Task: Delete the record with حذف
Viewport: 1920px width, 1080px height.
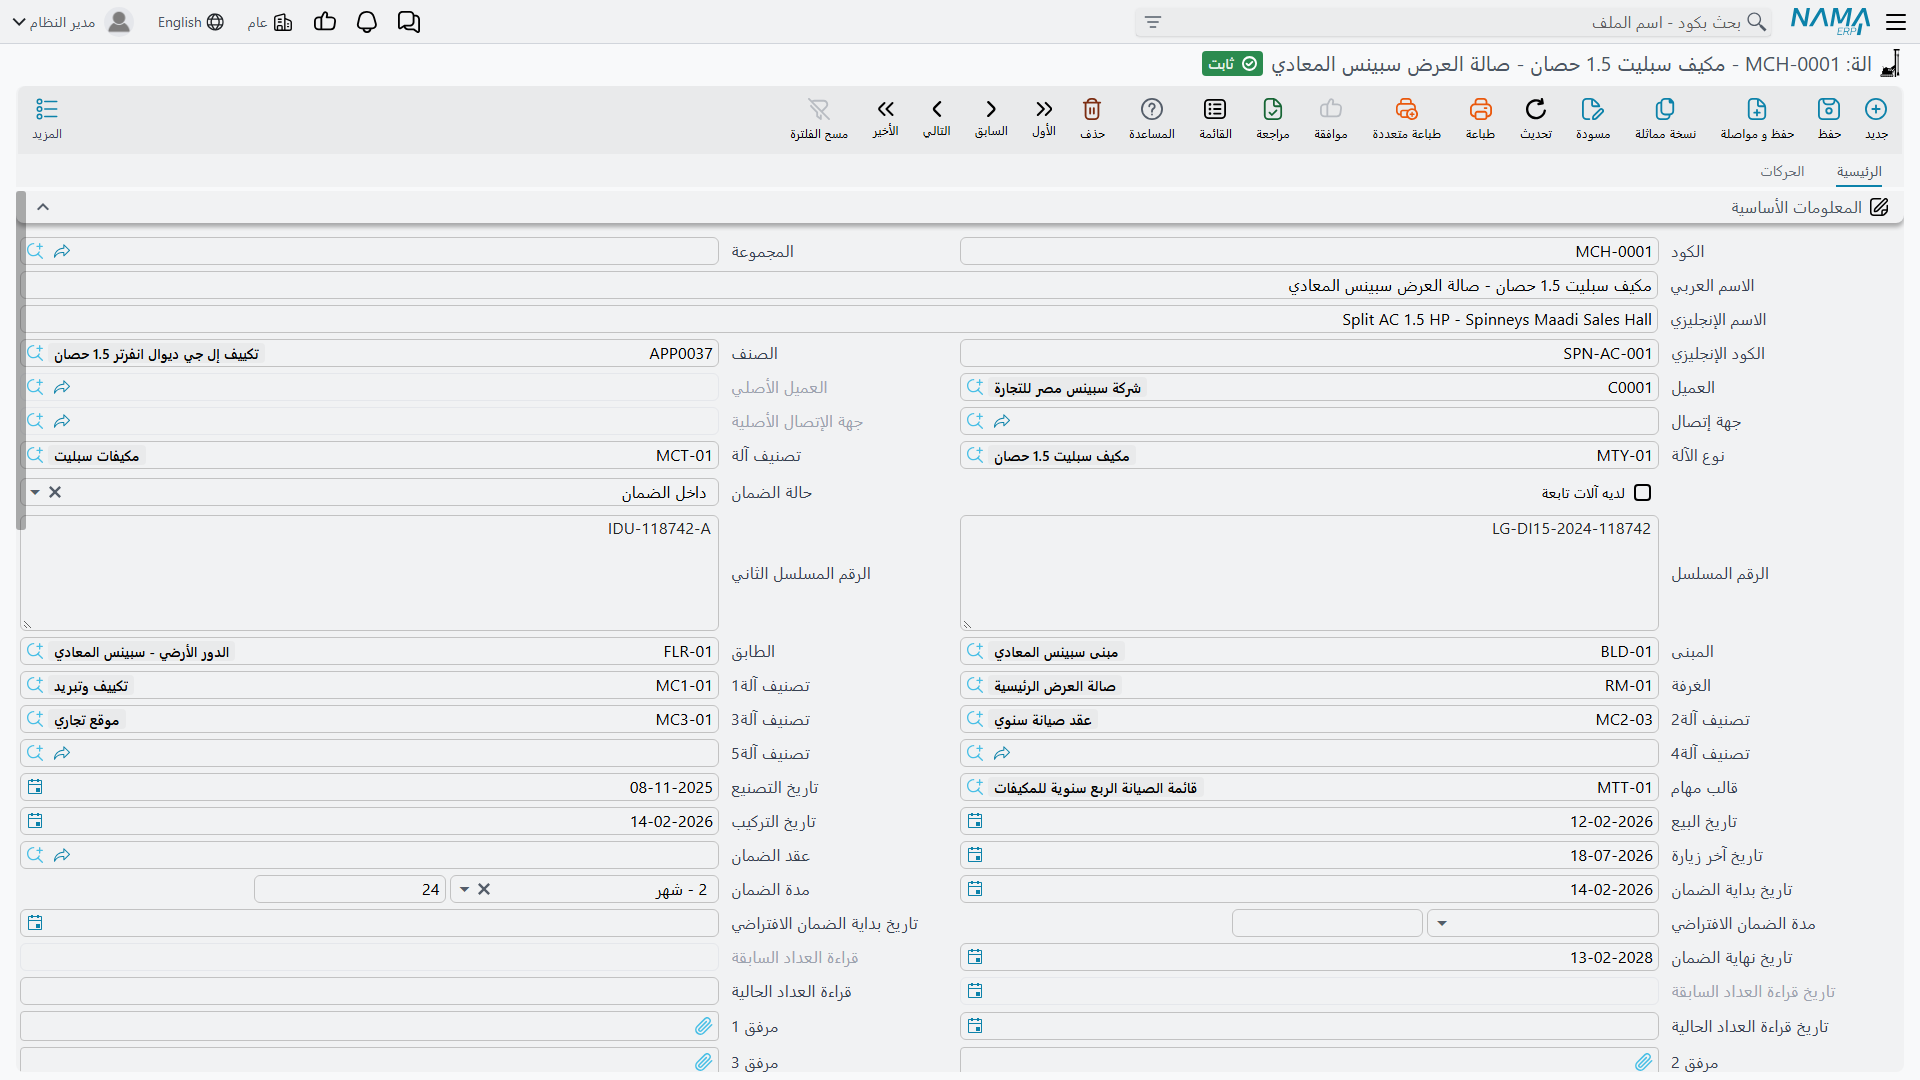Action: 1092,118
